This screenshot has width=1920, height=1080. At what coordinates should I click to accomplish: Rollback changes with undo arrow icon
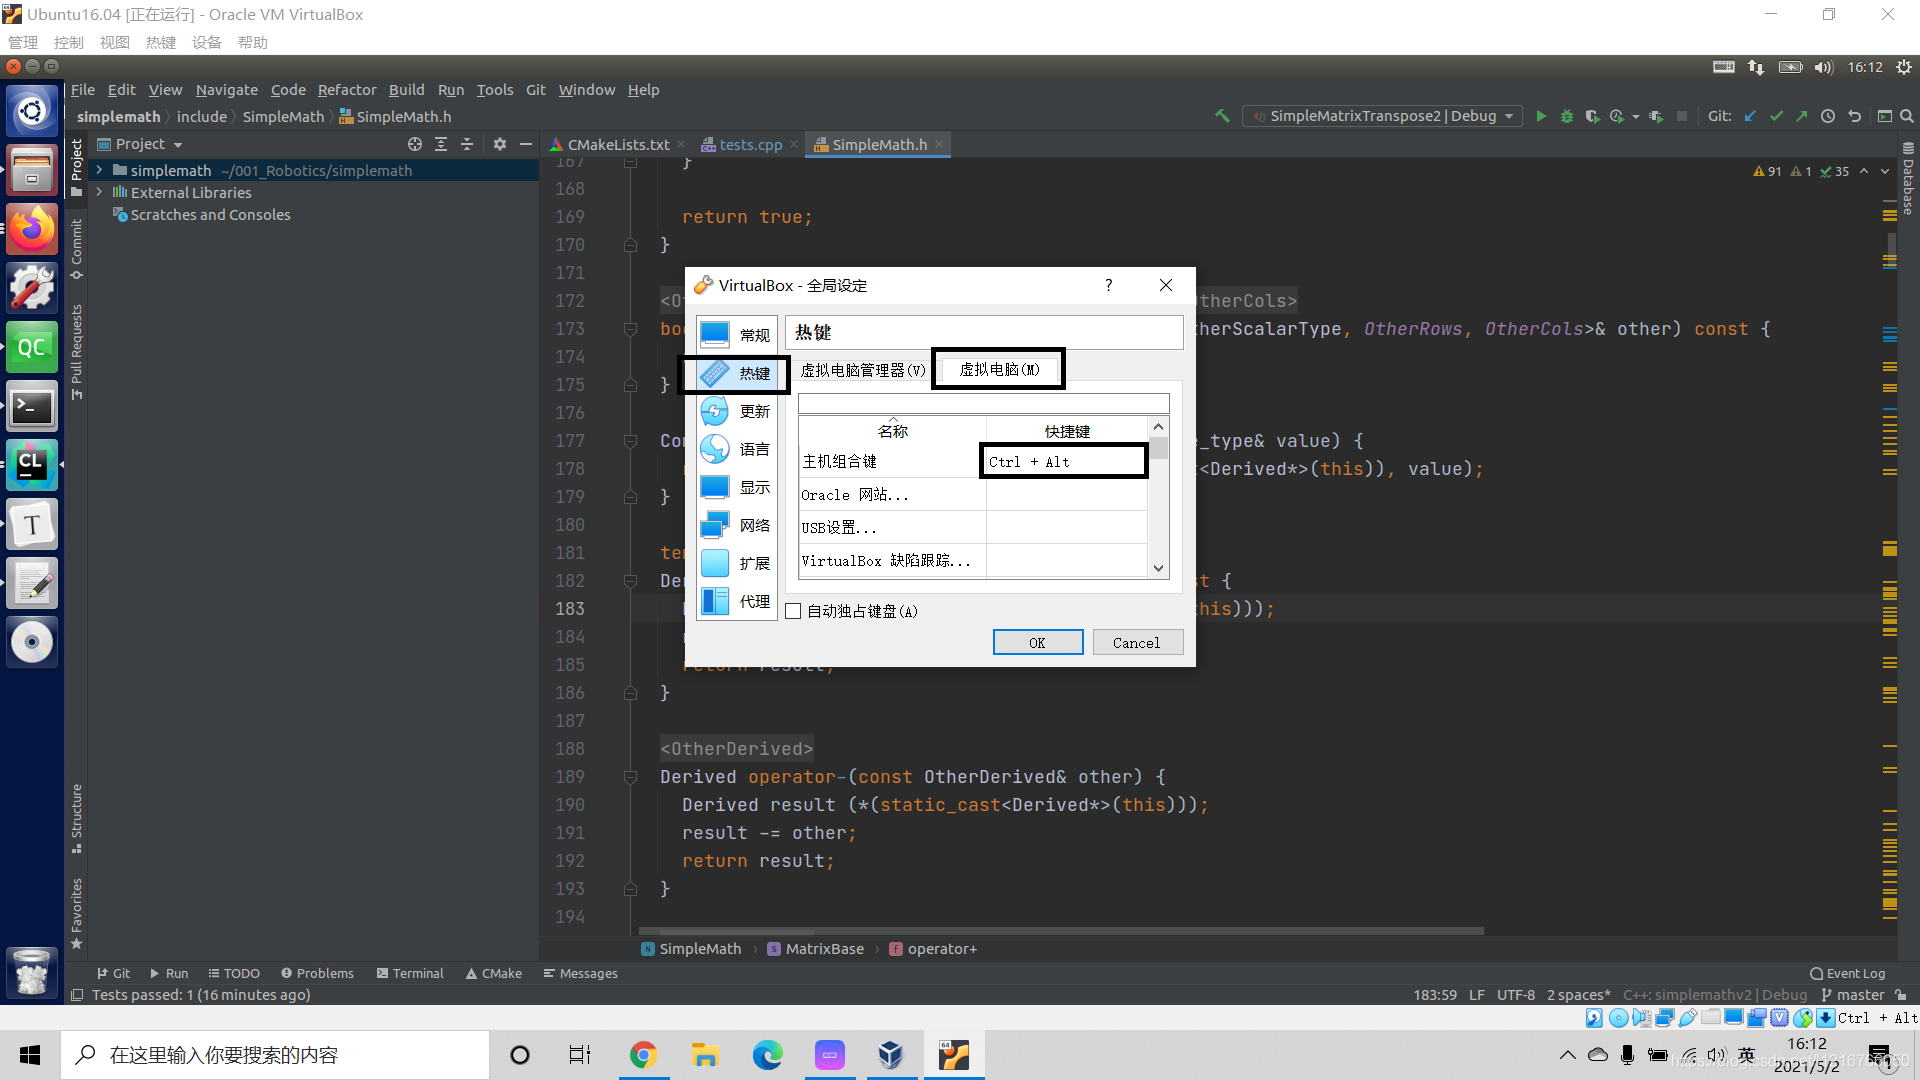click(x=1854, y=116)
